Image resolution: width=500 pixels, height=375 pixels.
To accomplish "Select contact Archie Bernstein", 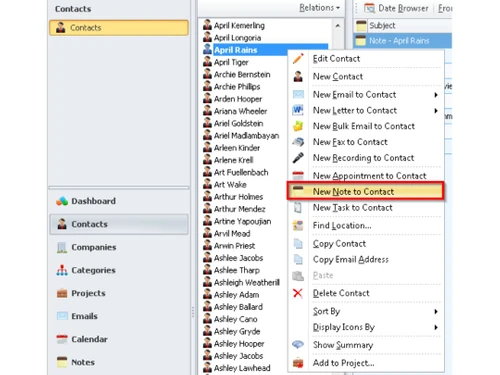I will click(x=242, y=74).
